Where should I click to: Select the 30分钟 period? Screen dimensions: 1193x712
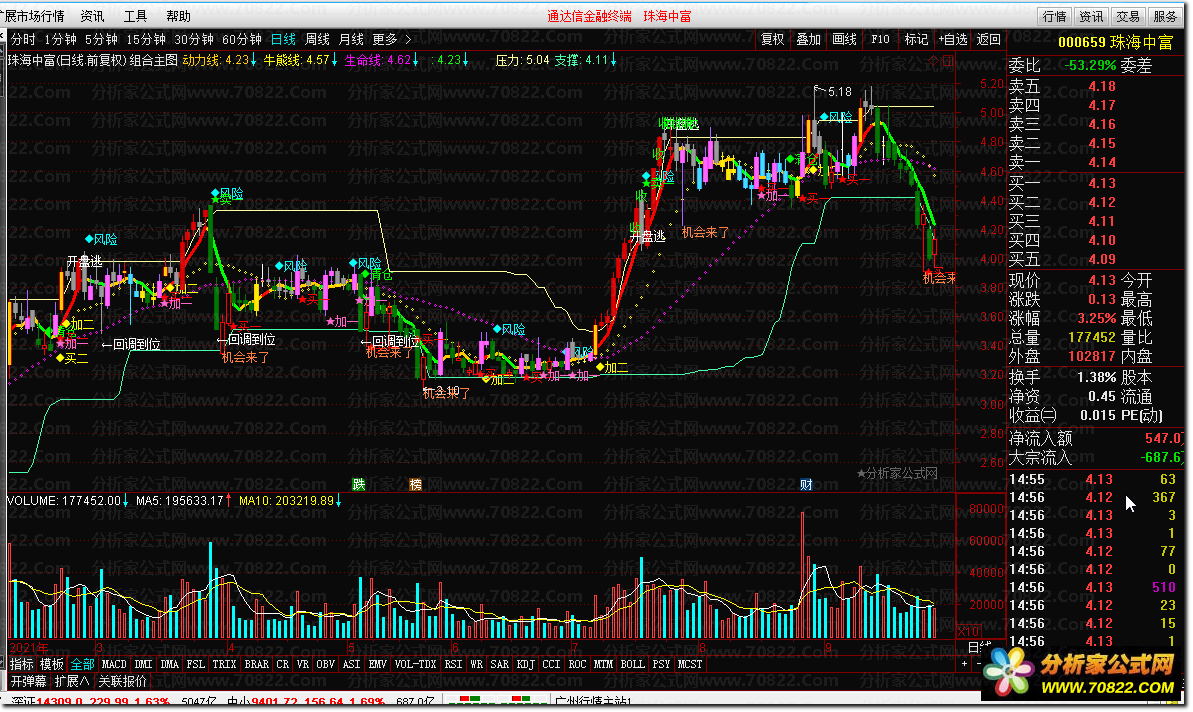coord(193,39)
